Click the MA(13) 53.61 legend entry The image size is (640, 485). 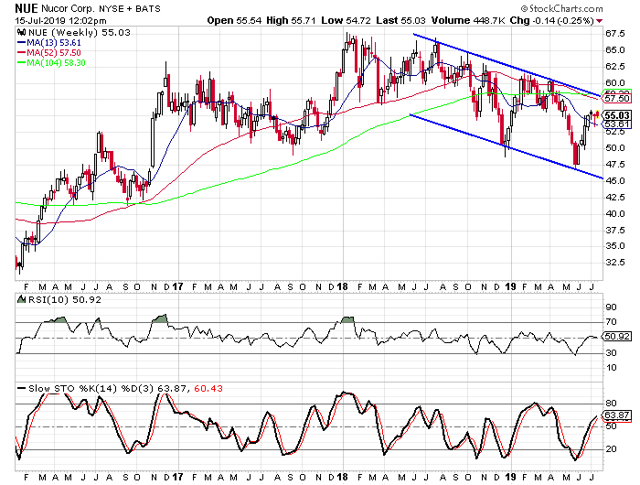(x=49, y=42)
